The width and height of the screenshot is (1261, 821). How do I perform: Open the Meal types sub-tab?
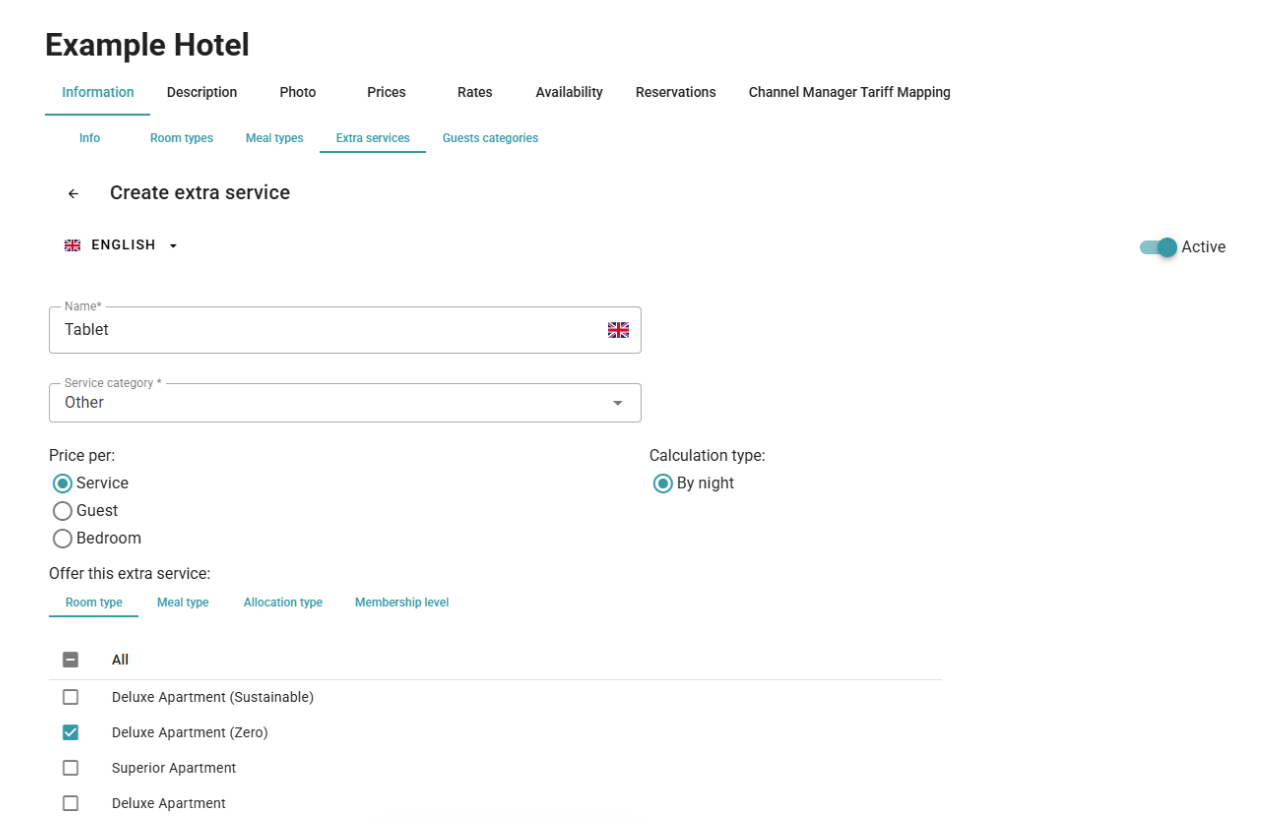[275, 138]
